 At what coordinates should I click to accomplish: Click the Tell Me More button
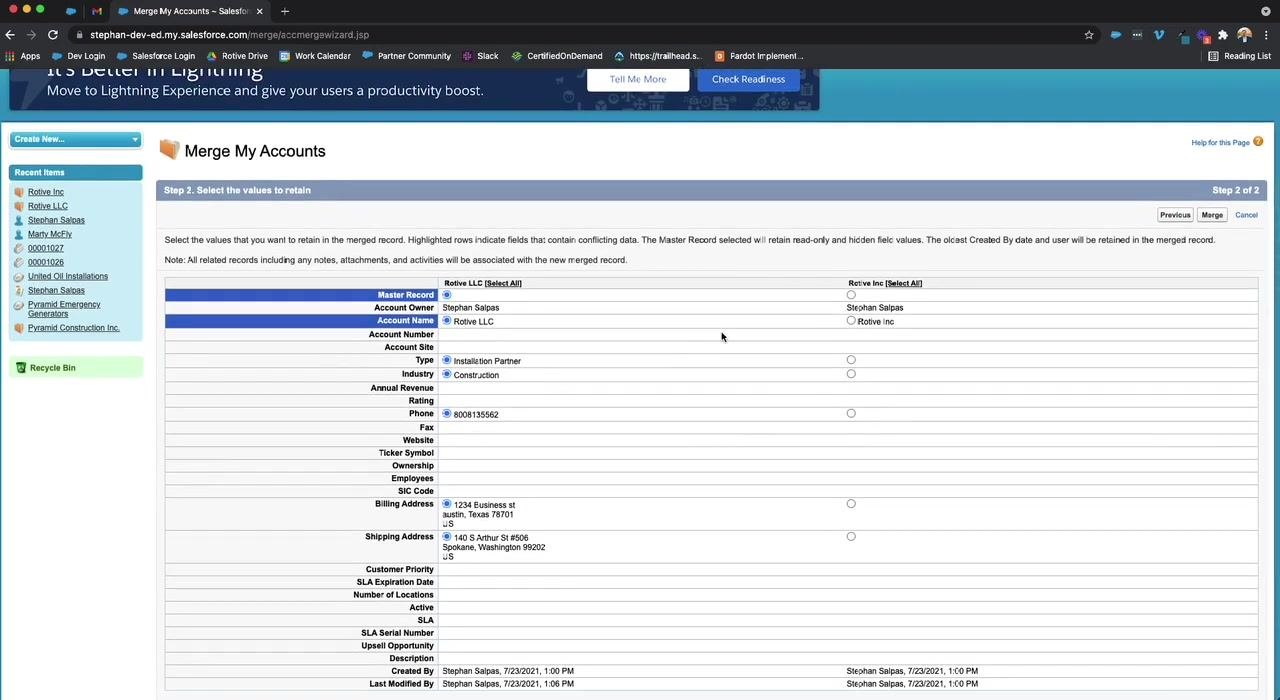click(x=638, y=79)
